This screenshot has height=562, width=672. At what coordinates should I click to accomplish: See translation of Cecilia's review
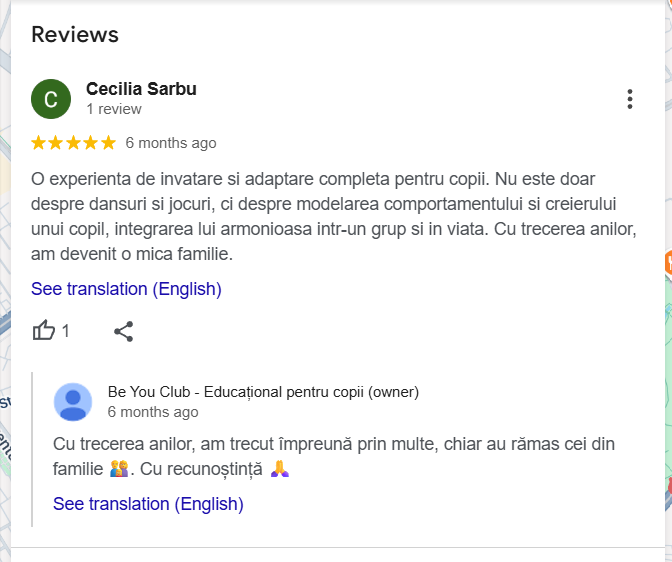126,289
